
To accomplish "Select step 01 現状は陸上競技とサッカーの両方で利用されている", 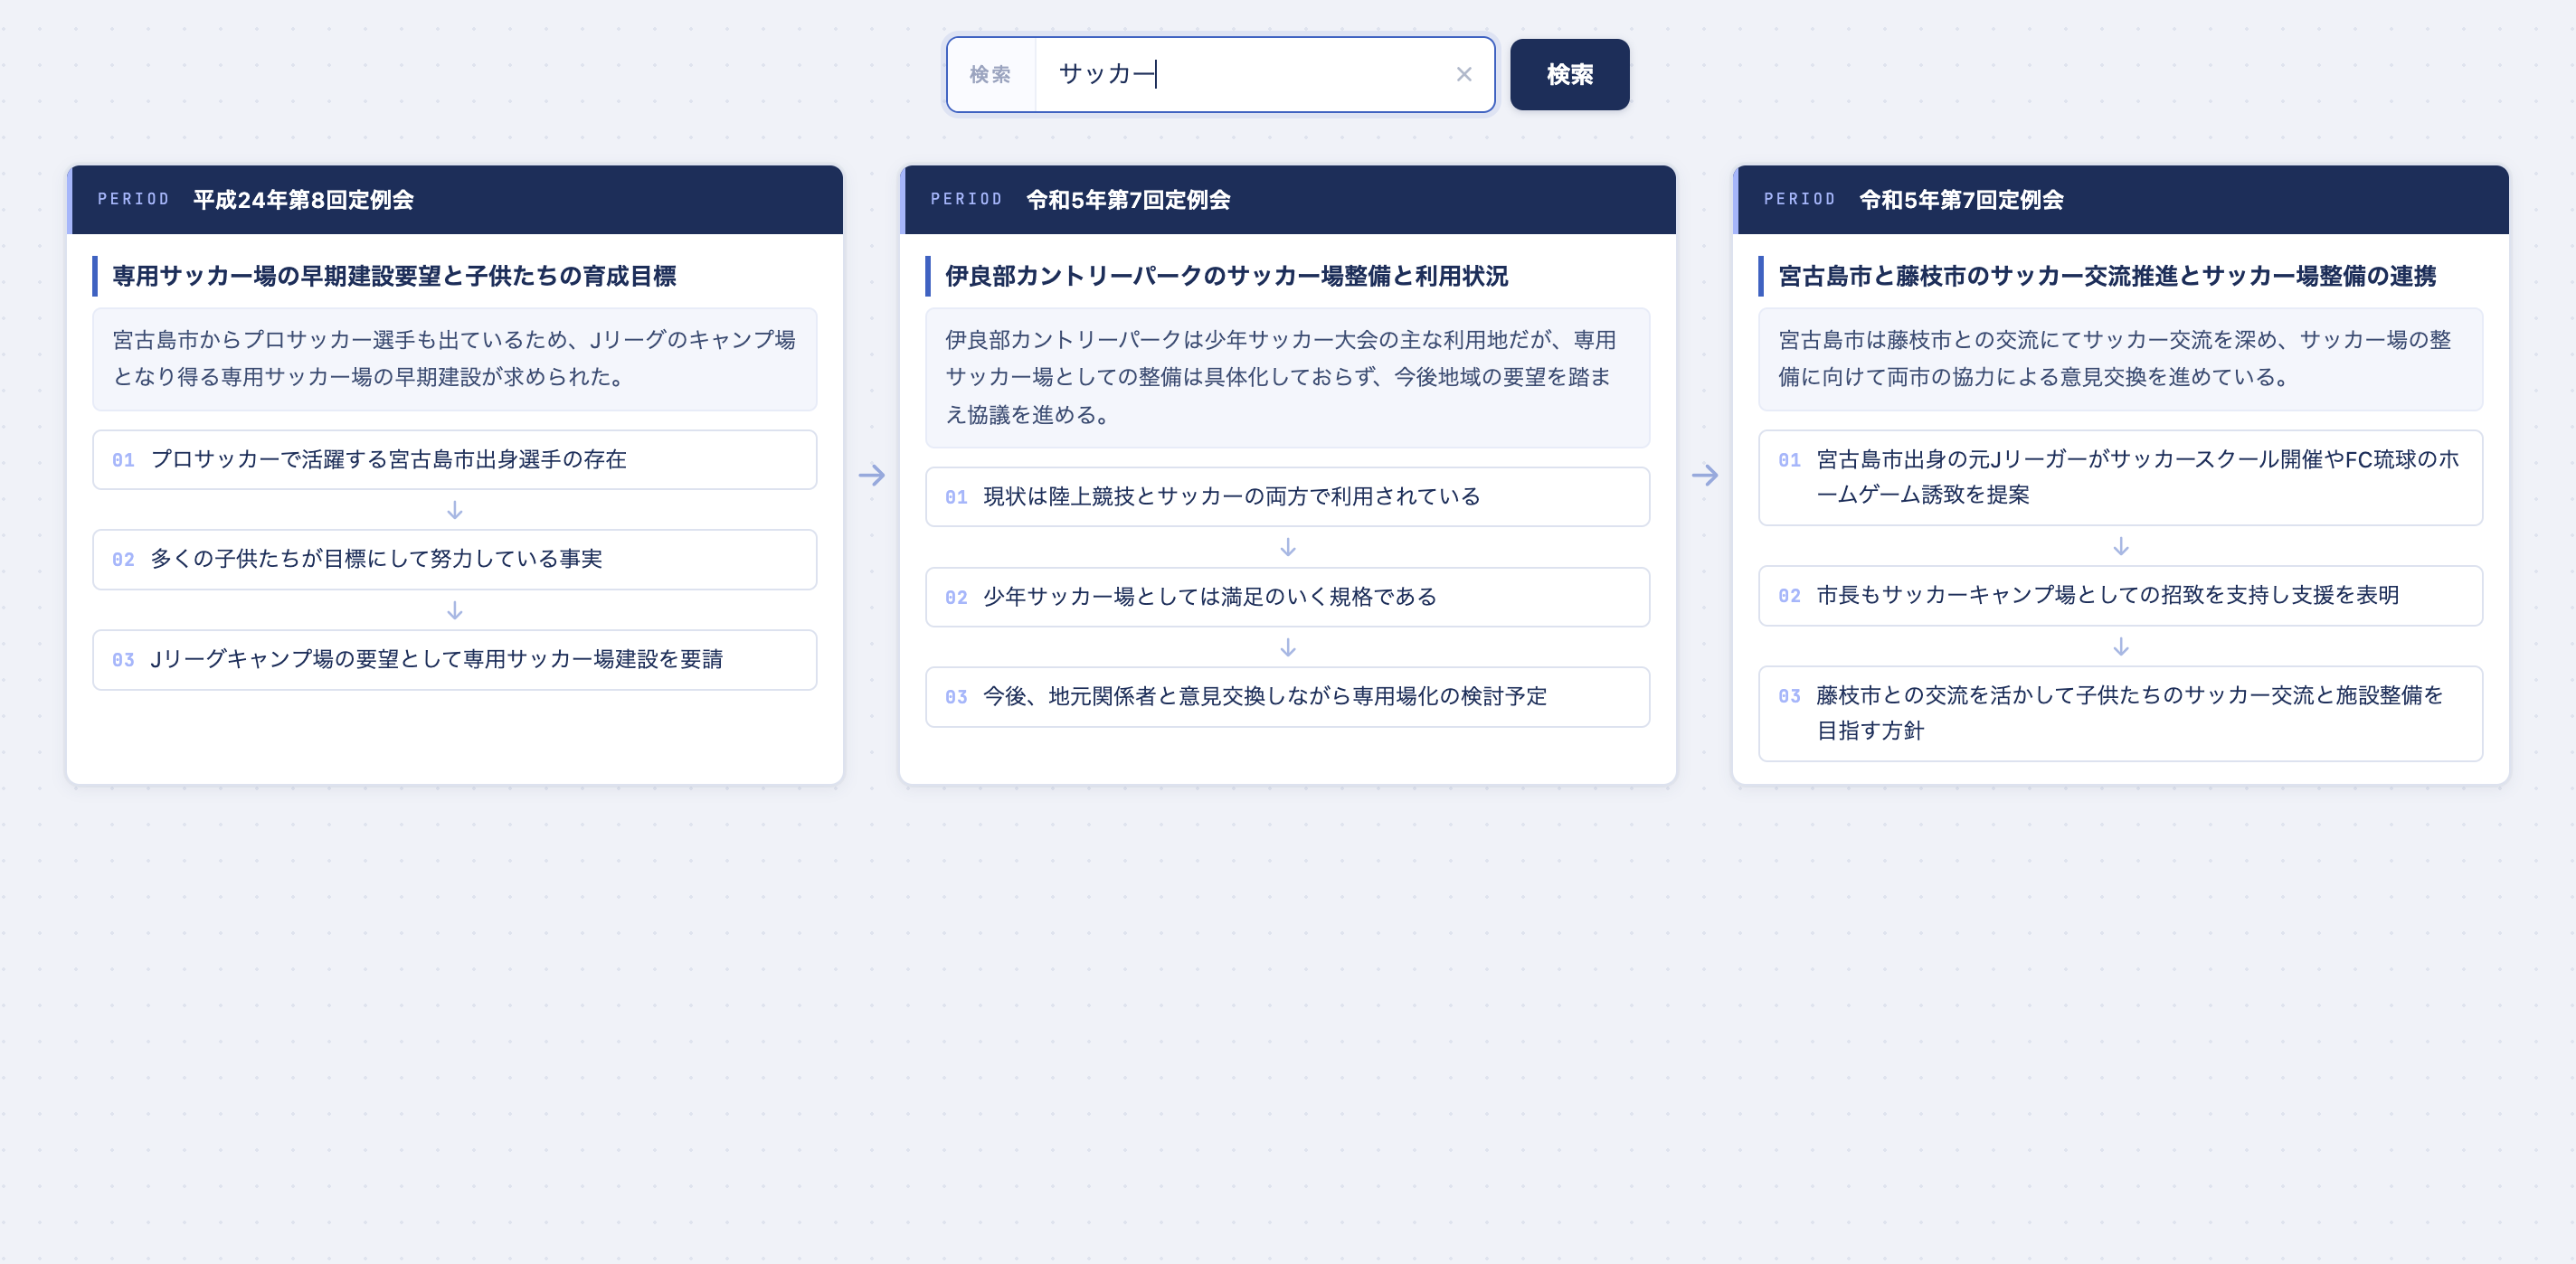I will pos(1287,497).
